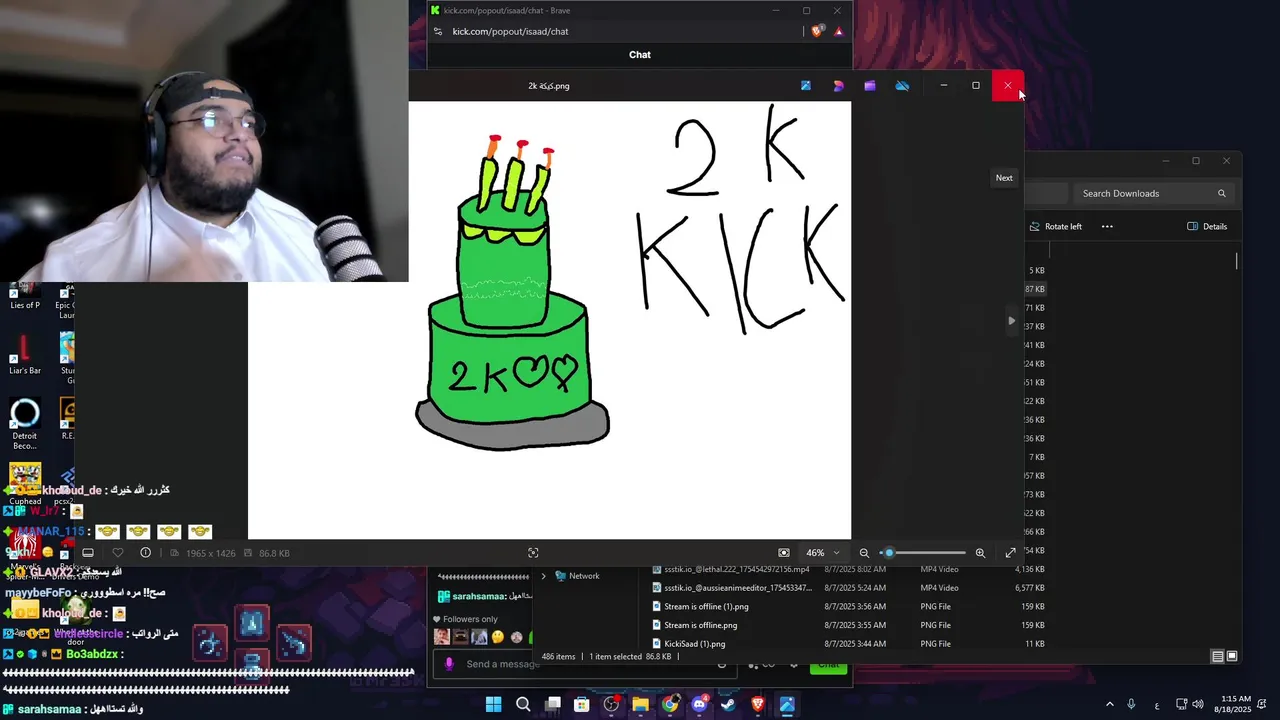Viewport: 1280px width, 720px height.
Task: Open Steam from the taskbar
Action: 728,704
